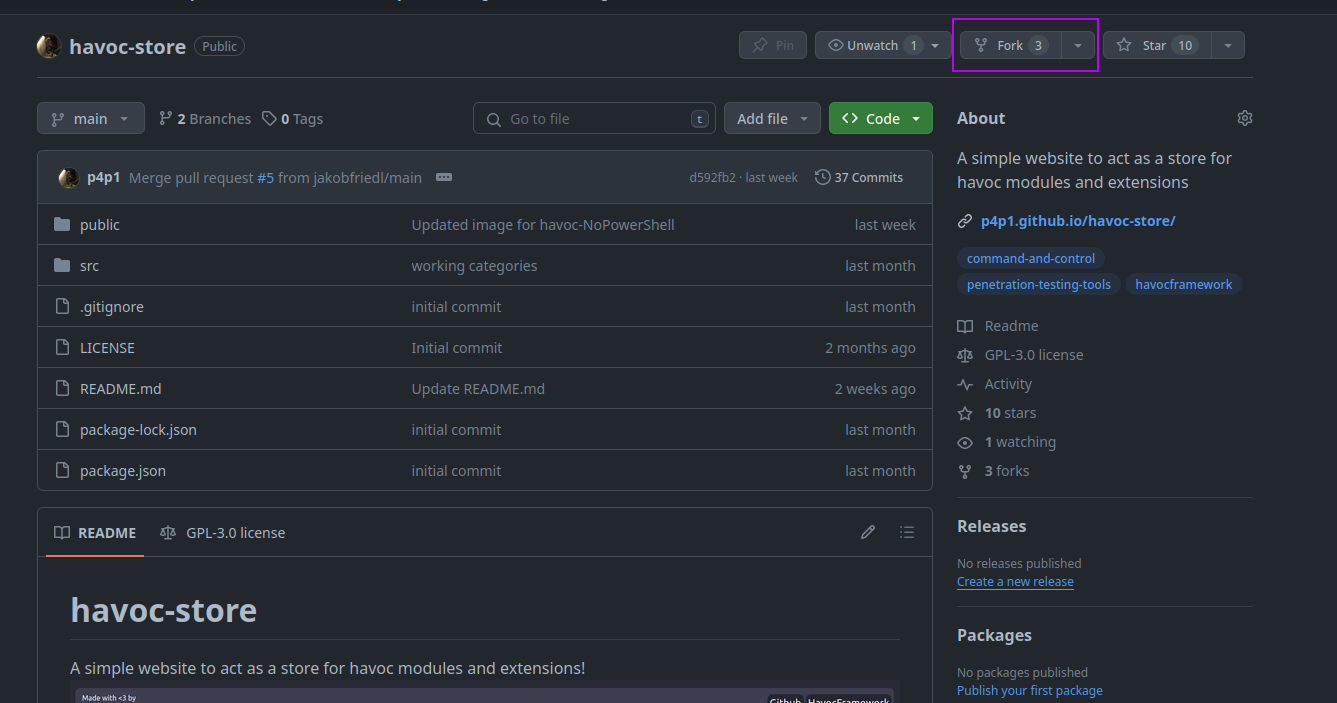Open the 37 Commits history
1337x703 pixels.
click(859, 177)
